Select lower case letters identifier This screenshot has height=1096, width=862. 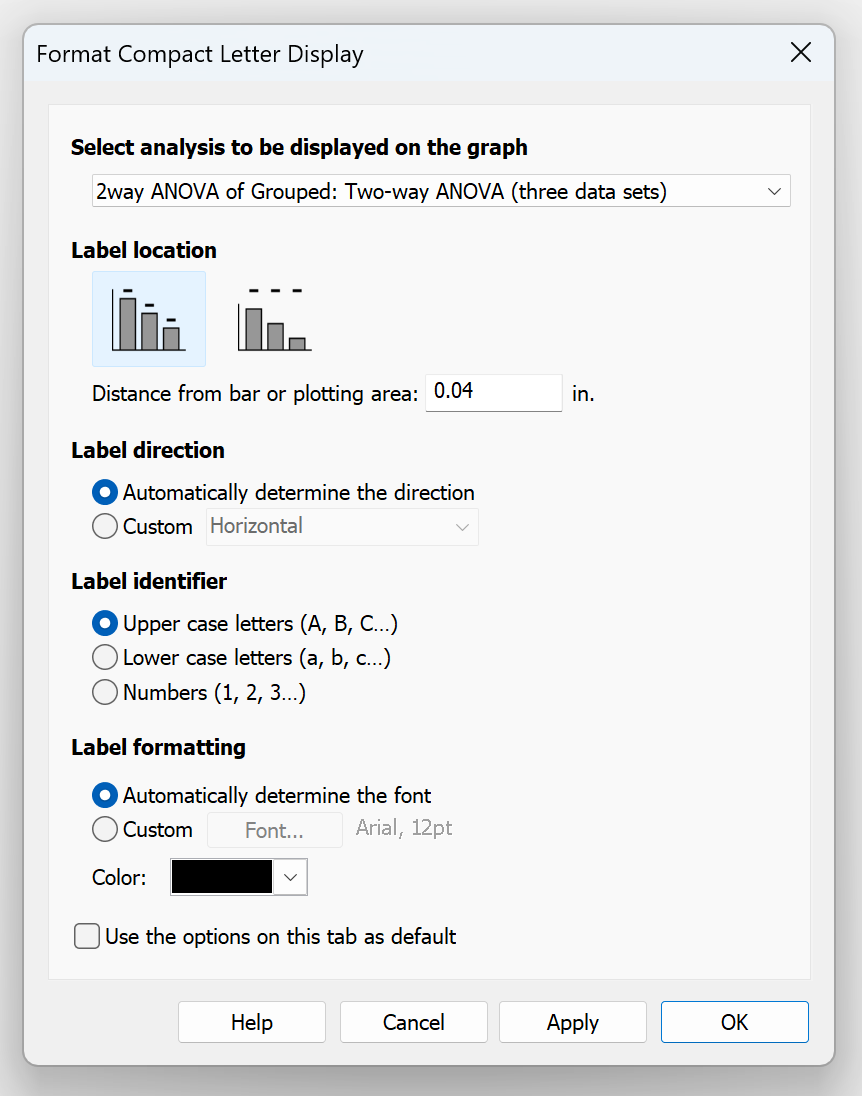104,657
